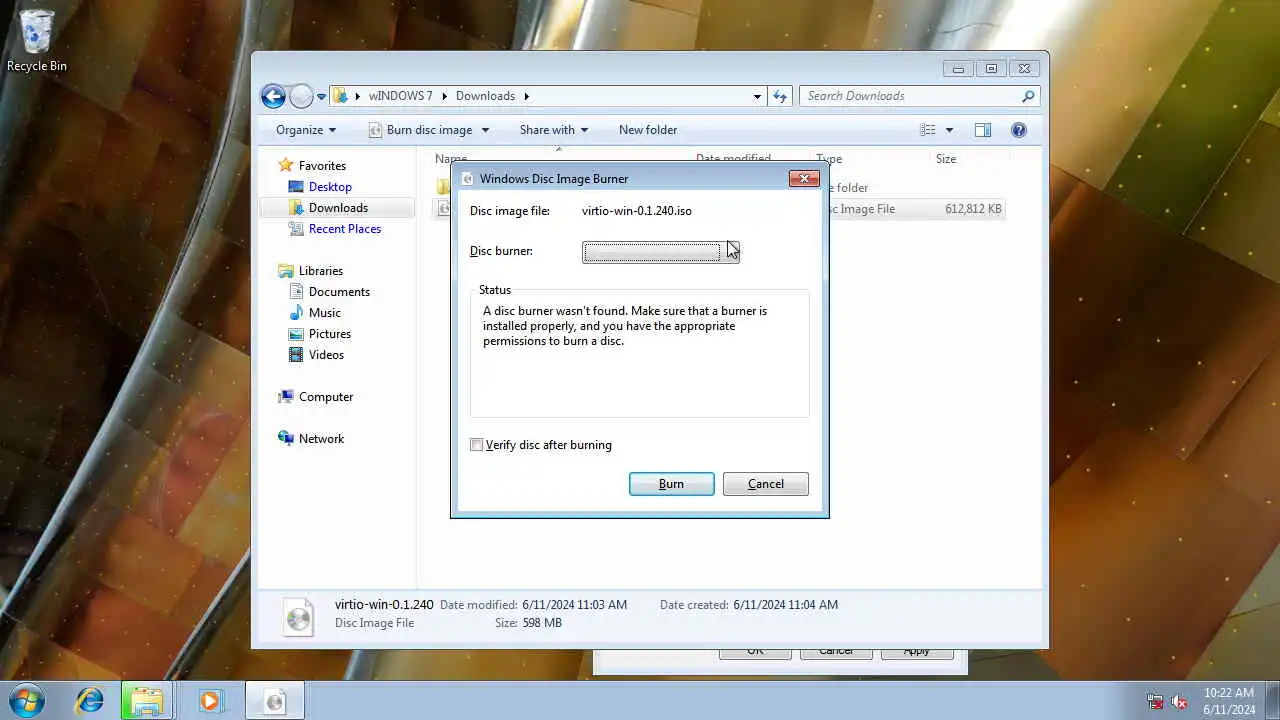Change view with the views icon

(928, 130)
